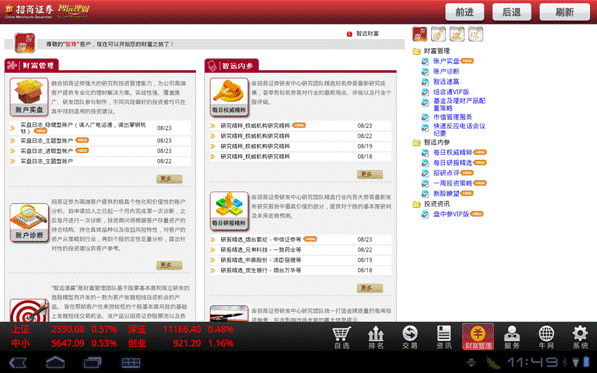The height and width of the screenshot is (373, 597).
Task: Select the 智远内参 section tab header
Action: point(231,65)
